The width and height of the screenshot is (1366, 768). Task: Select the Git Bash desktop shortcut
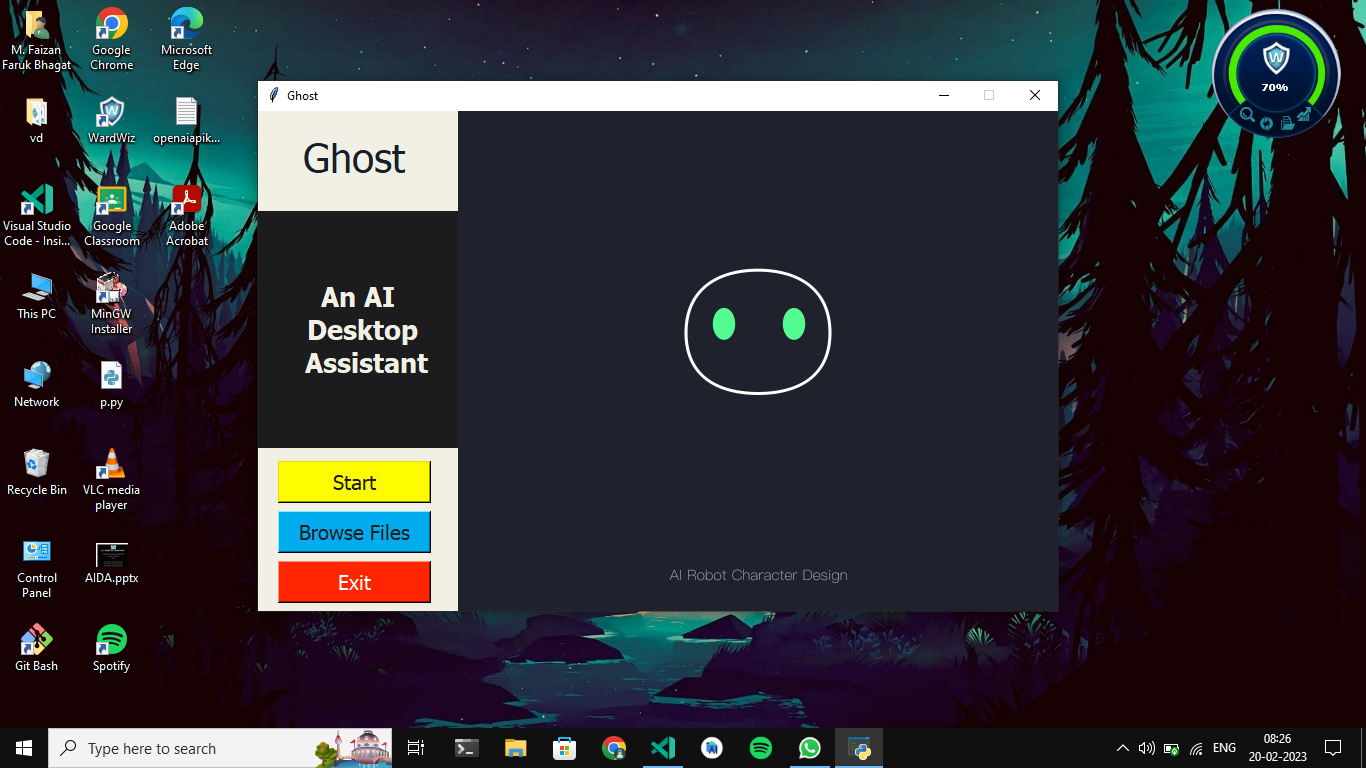coord(36,648)
